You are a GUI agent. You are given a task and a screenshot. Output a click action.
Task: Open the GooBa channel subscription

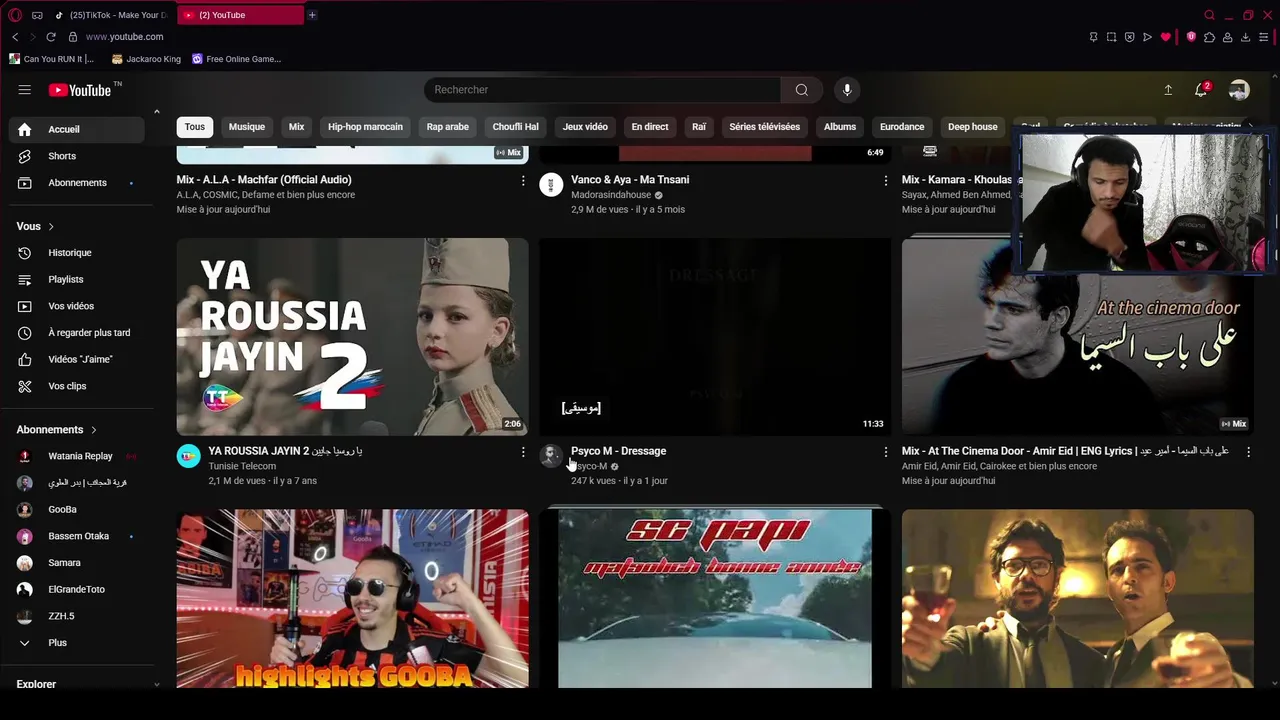click(x=76, y=509)
